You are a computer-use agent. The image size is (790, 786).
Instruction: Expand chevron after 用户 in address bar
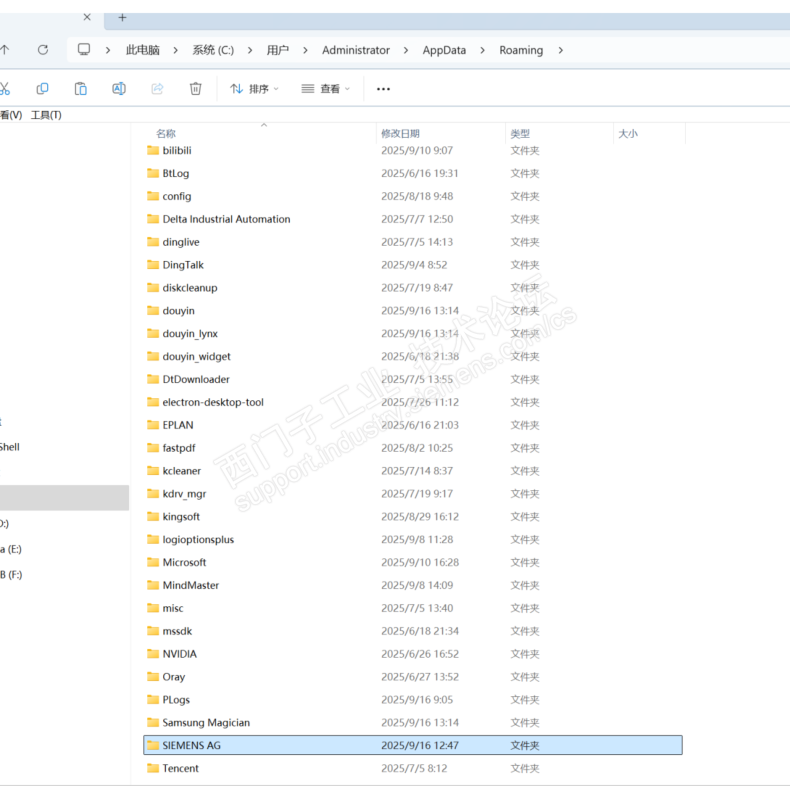coord(305,50)
